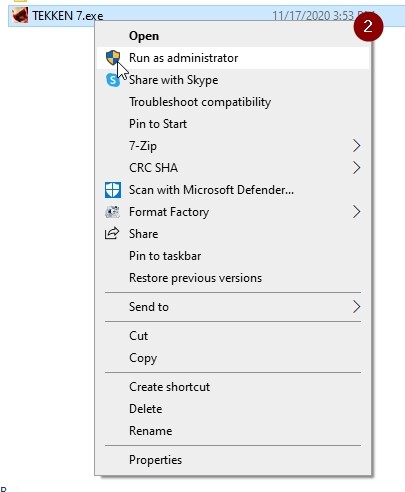Viewport: 405px width, 492px height.
Task: Click the Skype logo icon
Action: pos(113,80)
